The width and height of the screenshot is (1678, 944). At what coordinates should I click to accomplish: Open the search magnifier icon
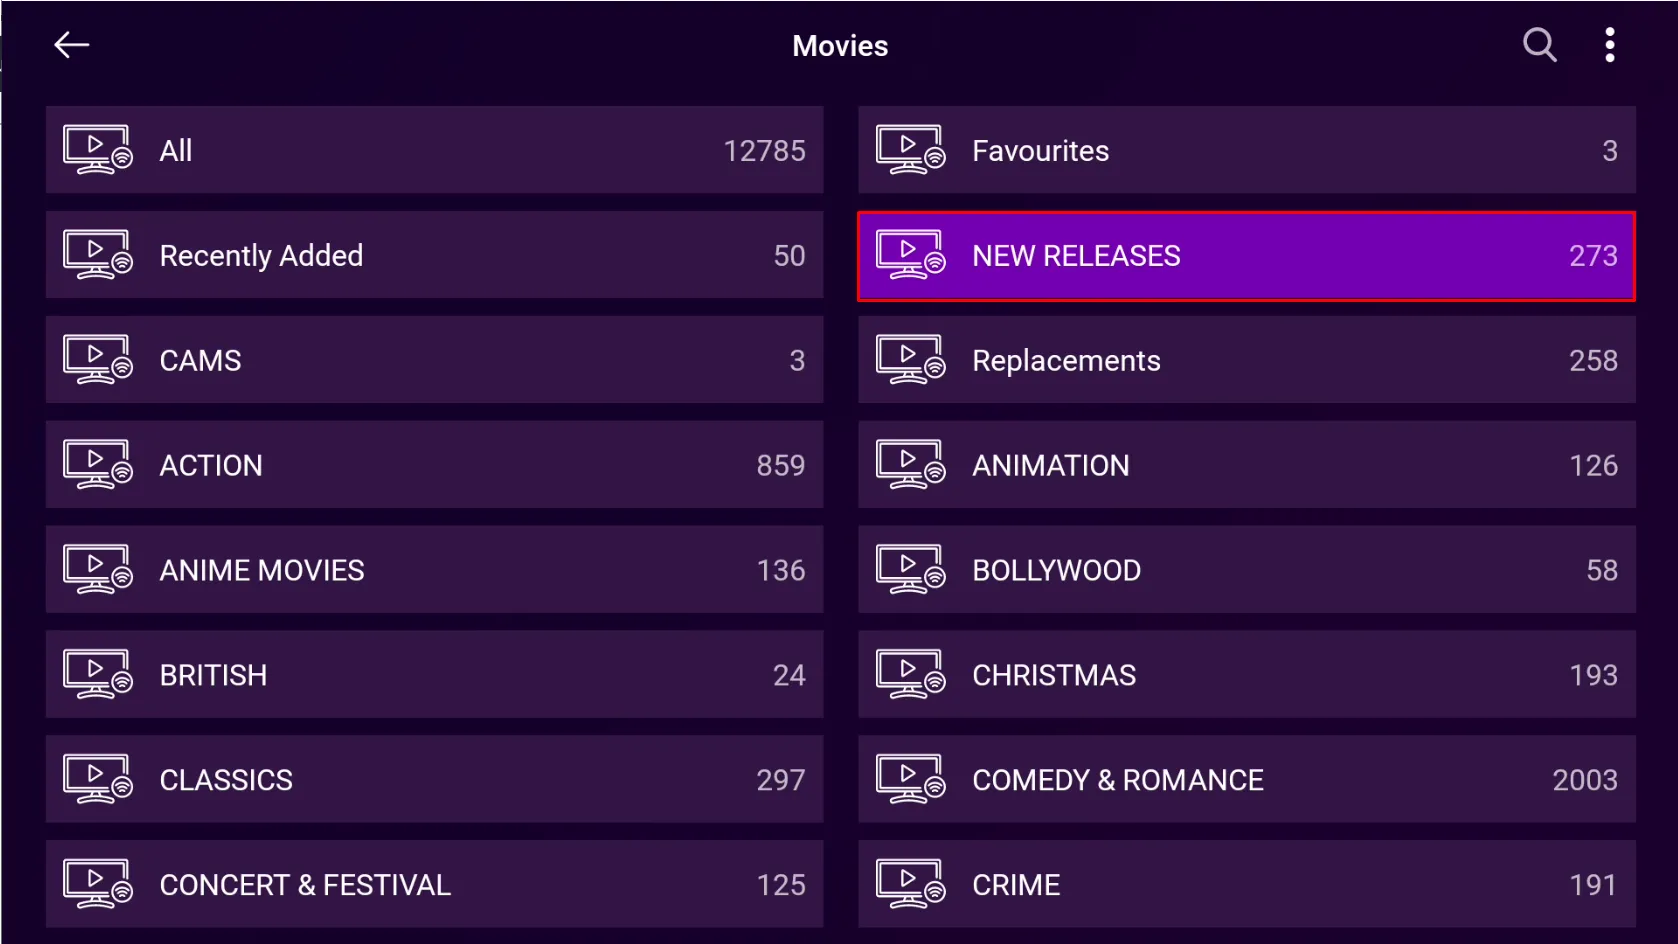[1539, 45]
